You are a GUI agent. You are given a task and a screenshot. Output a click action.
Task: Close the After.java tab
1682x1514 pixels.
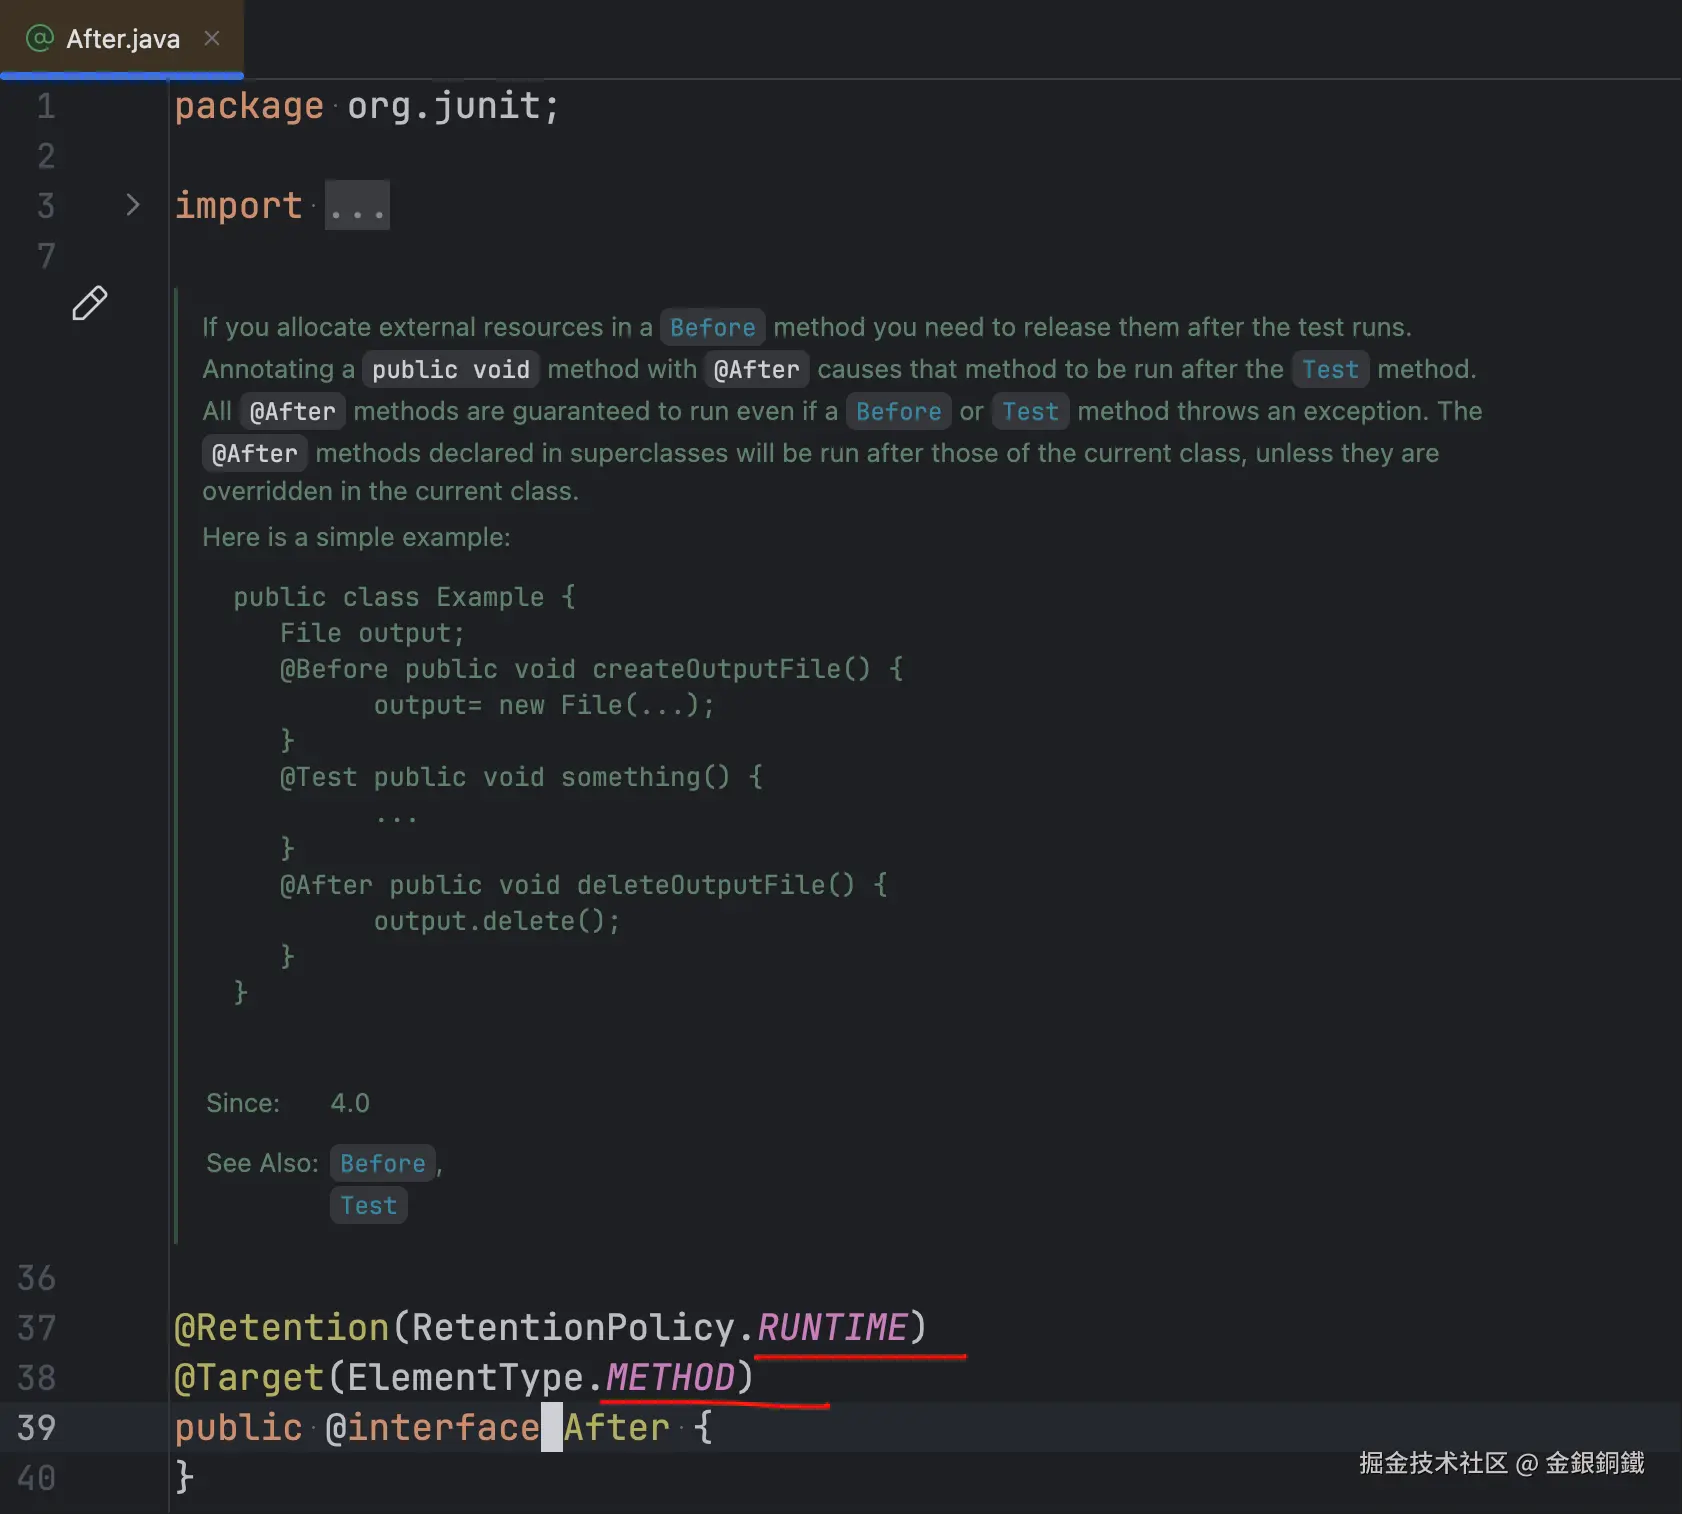(x=212, y=39)
